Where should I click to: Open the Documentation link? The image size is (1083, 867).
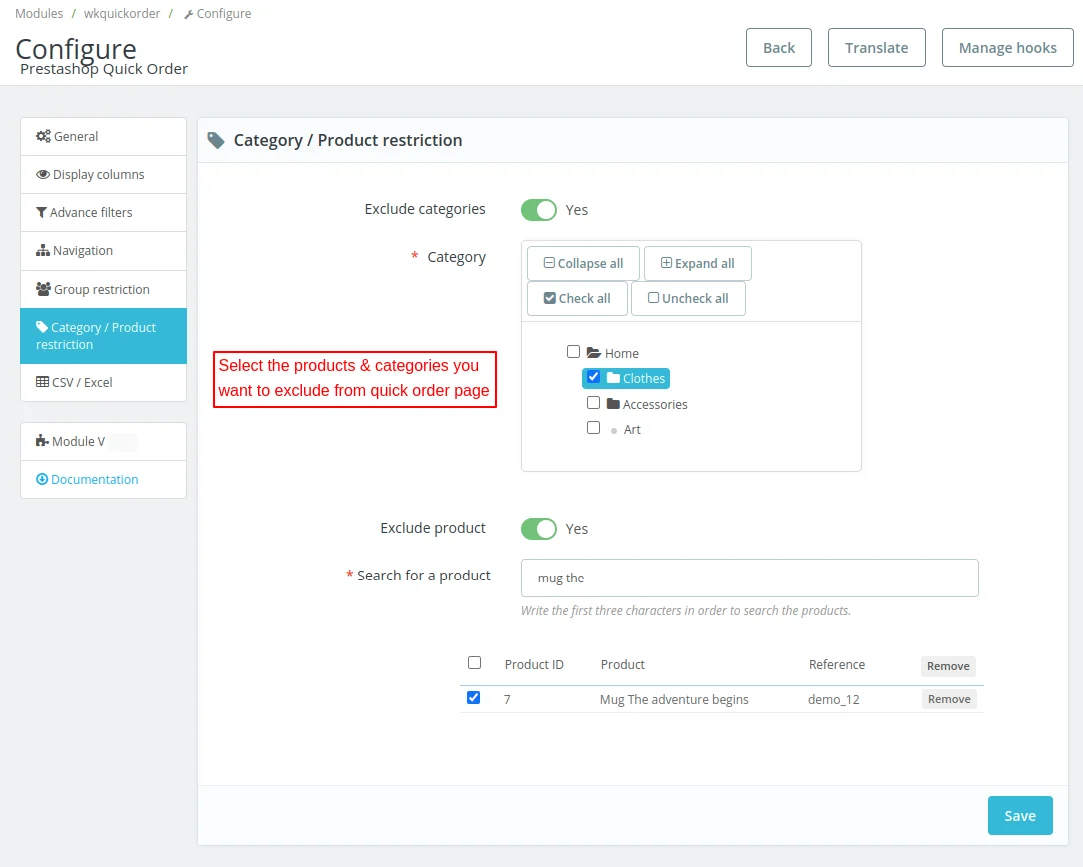click(94, 480)
